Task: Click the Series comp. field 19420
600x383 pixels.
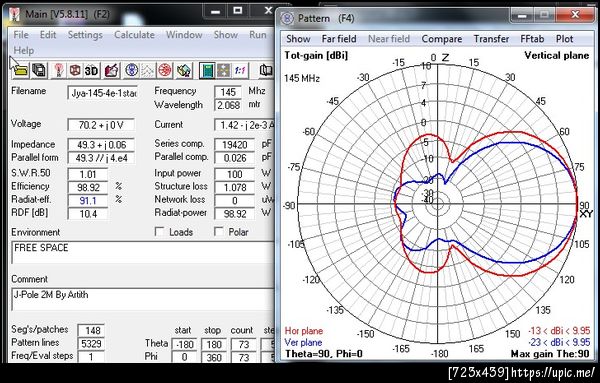Action: click(x=235, y=145)
